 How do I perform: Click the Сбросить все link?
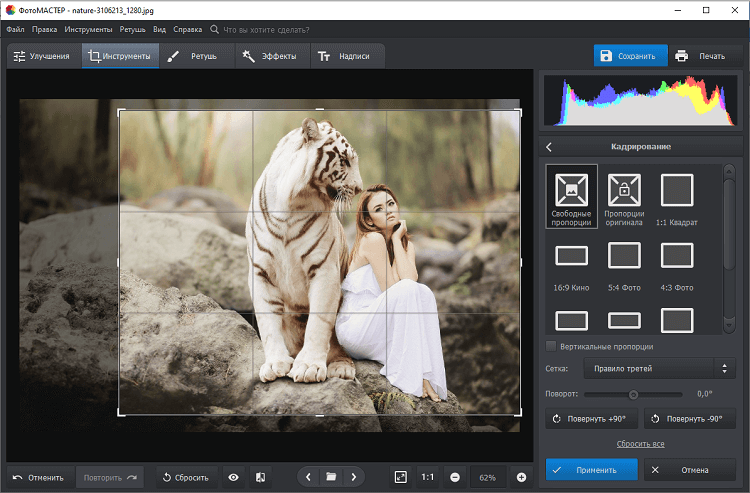tap(640, 443)
